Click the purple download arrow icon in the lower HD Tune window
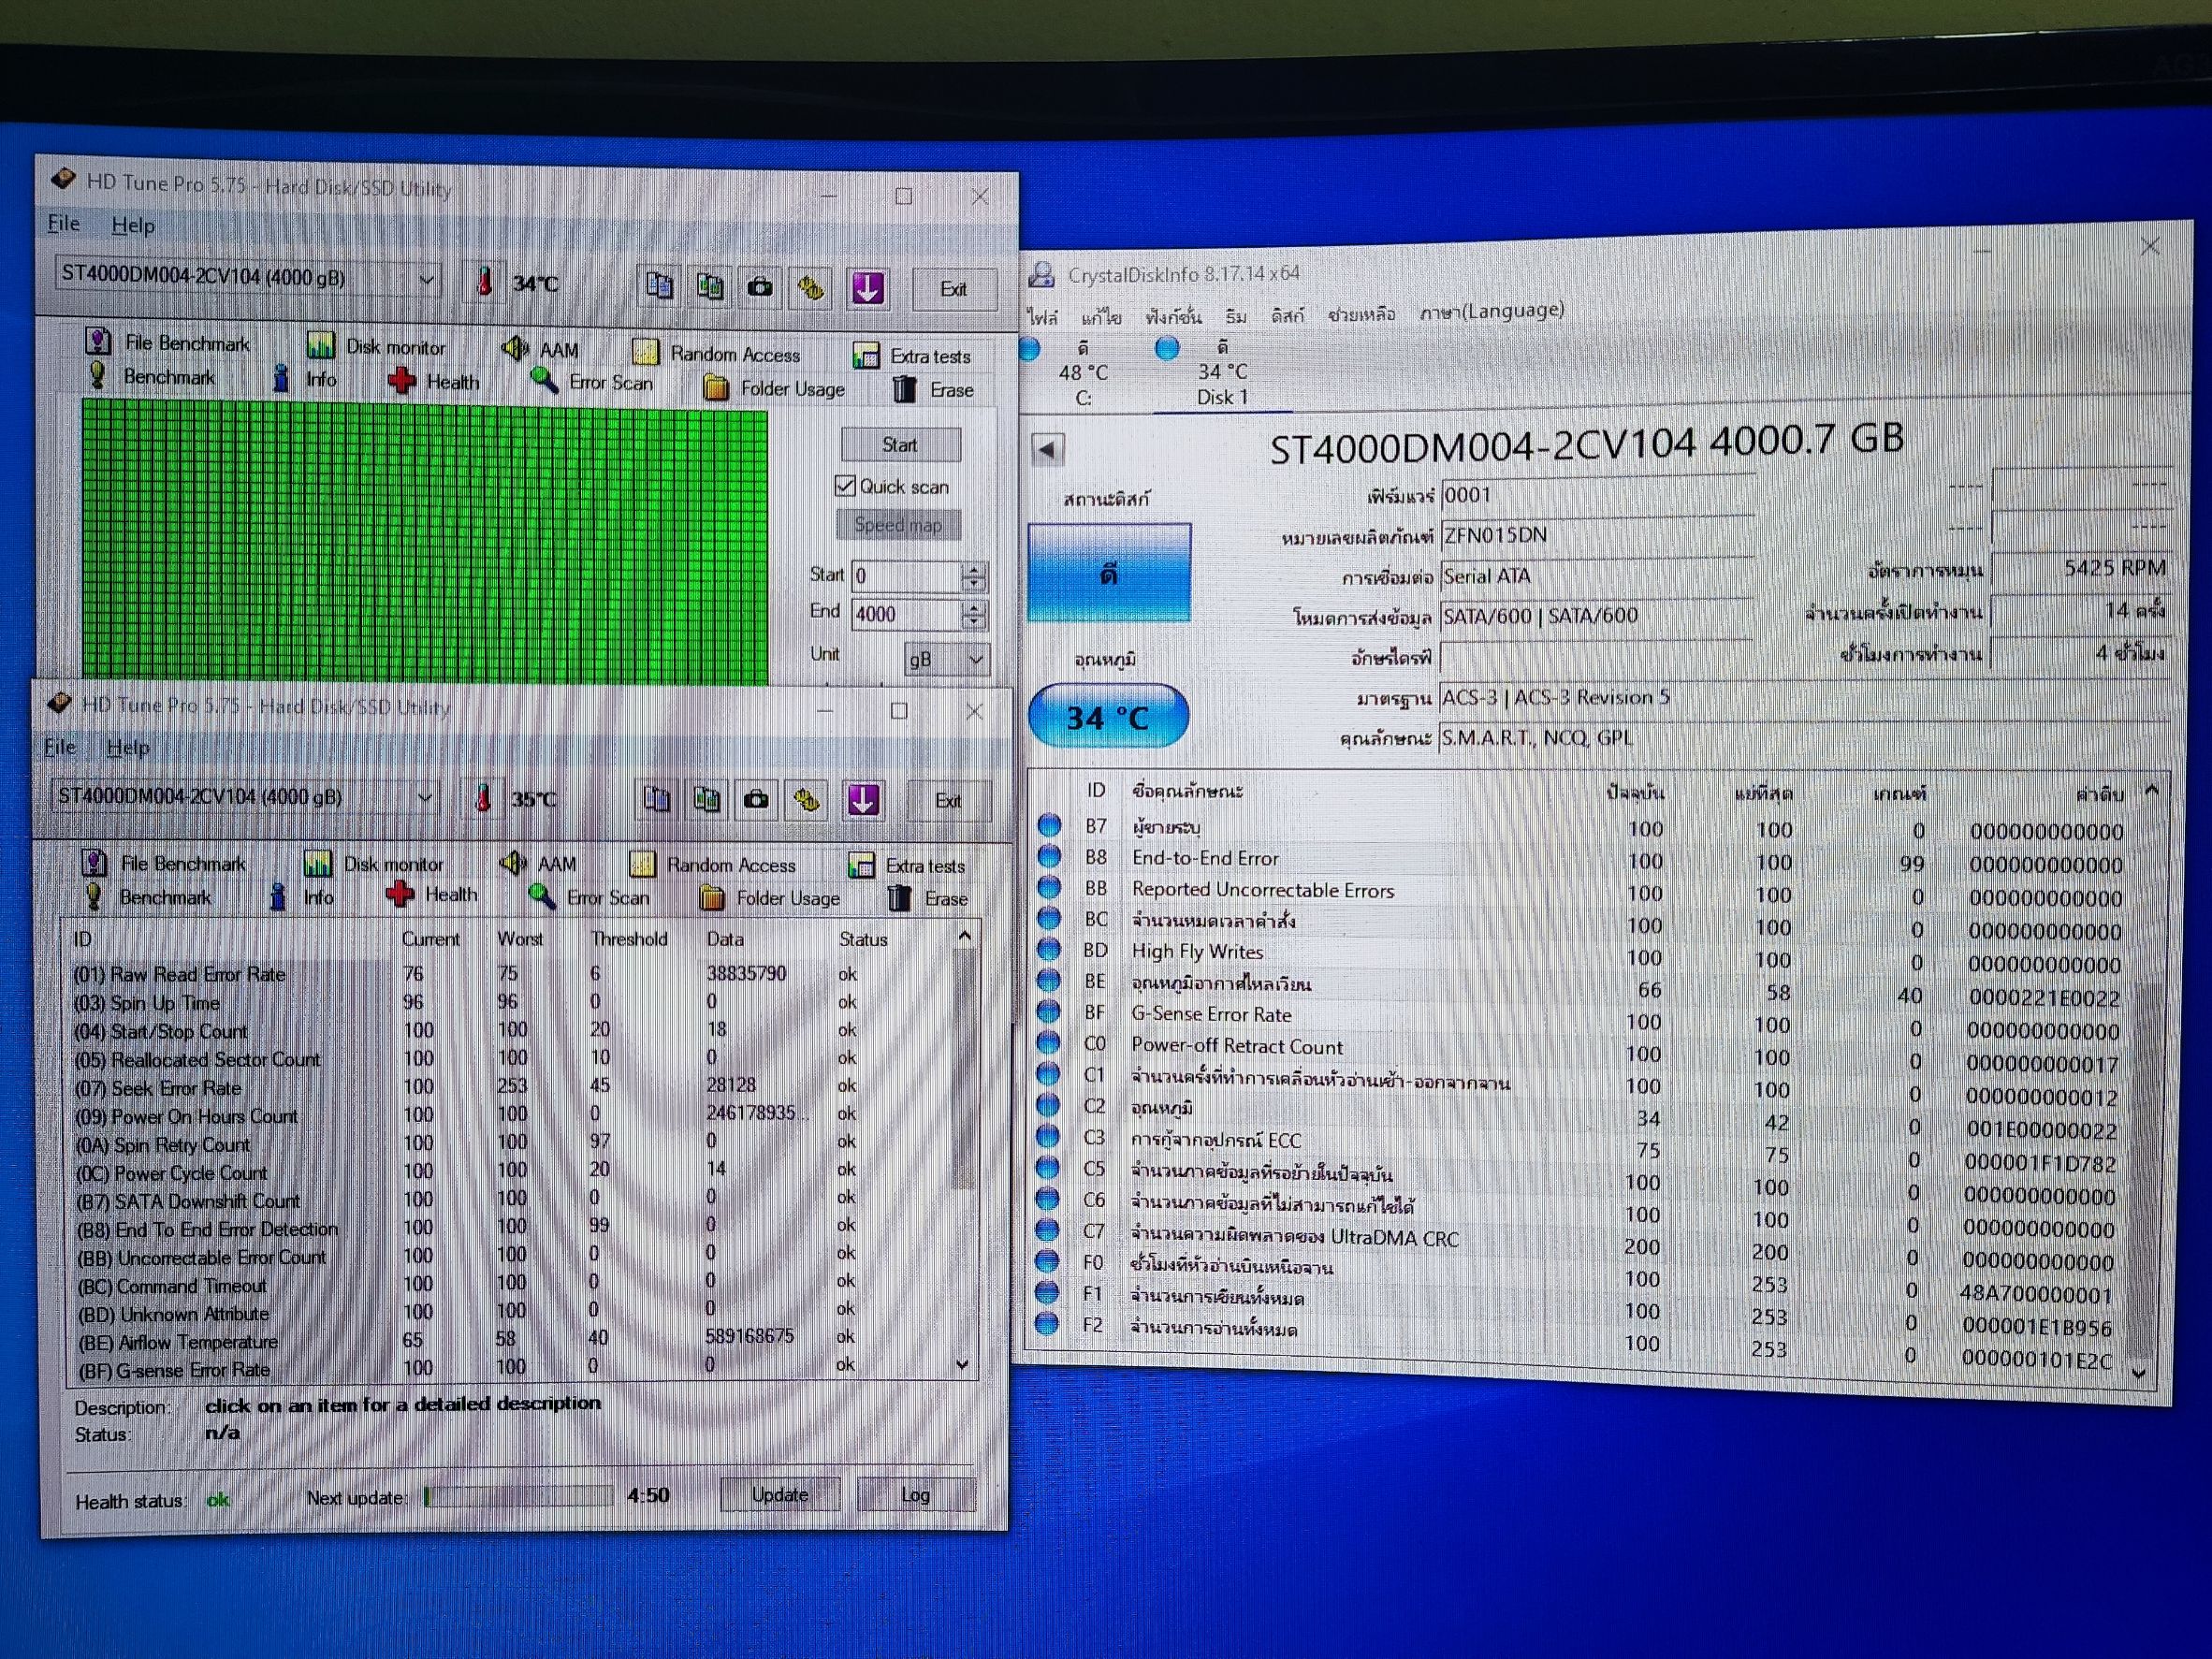The width and height of the screenshot is (2212, 1659). [x=863, y=800]
